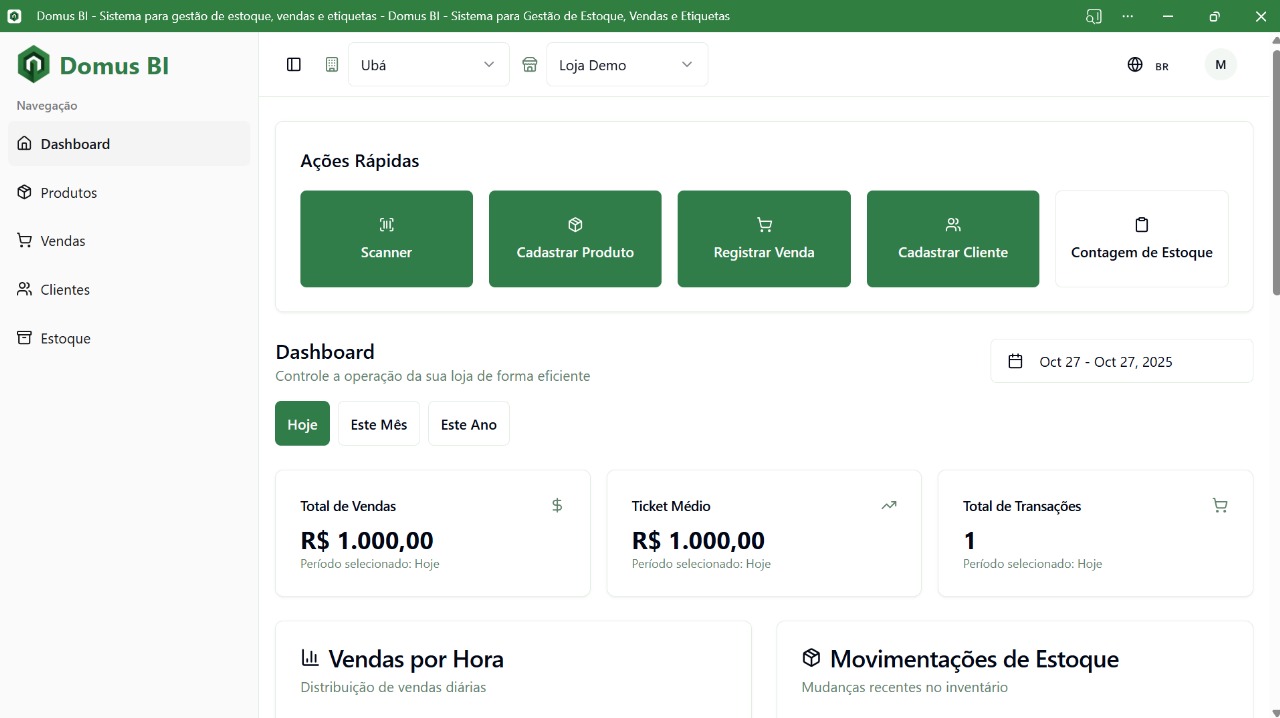Click the store icon beside Loja Demo
Image resolution: width=1280 pixels, height=718 pixels.
[x=530, y=65]
